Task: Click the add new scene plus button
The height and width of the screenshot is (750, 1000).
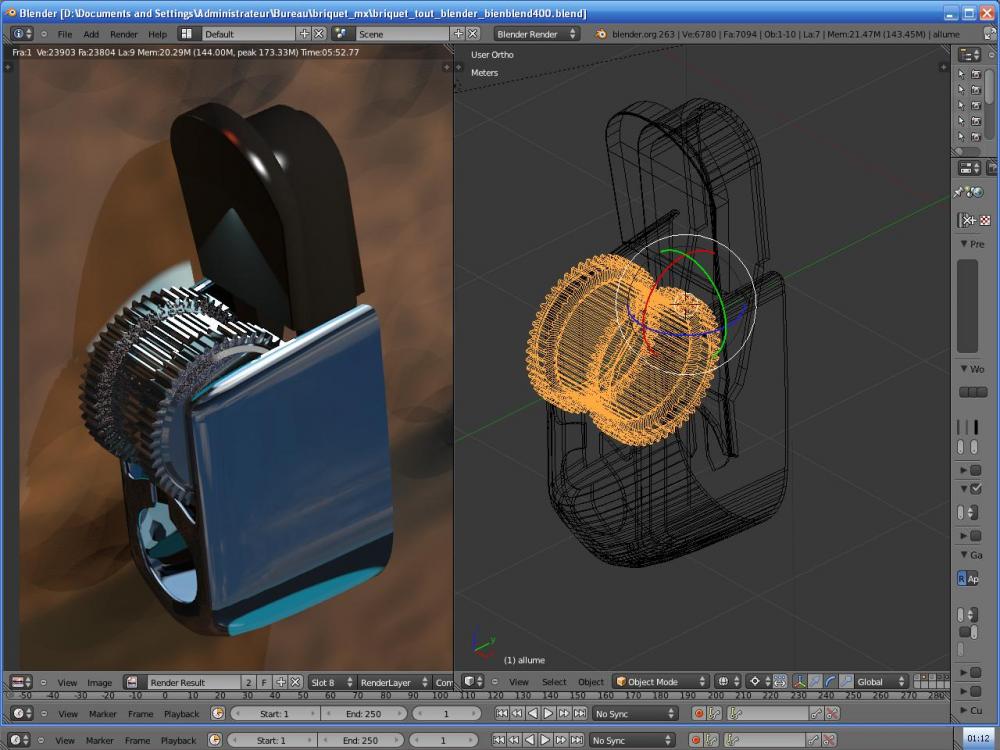Action: point(459,34)
